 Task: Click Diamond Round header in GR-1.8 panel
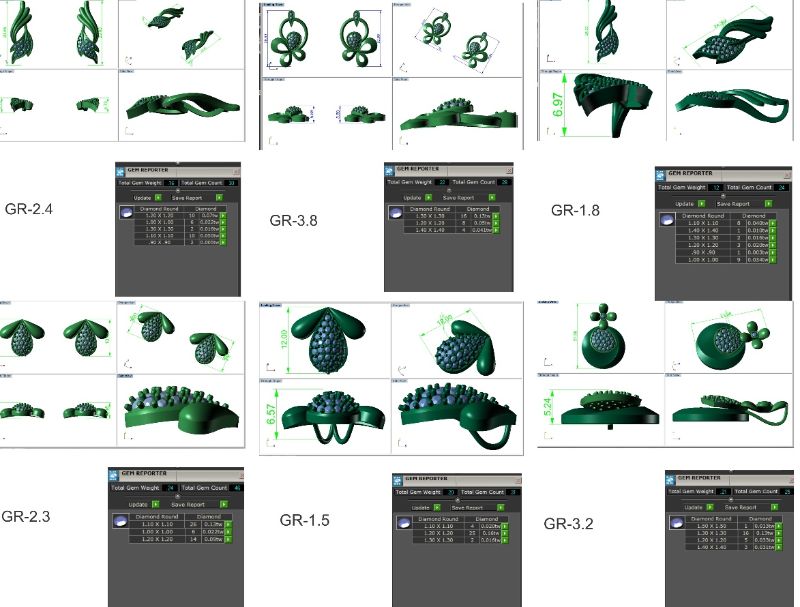(x=703, y=216)
